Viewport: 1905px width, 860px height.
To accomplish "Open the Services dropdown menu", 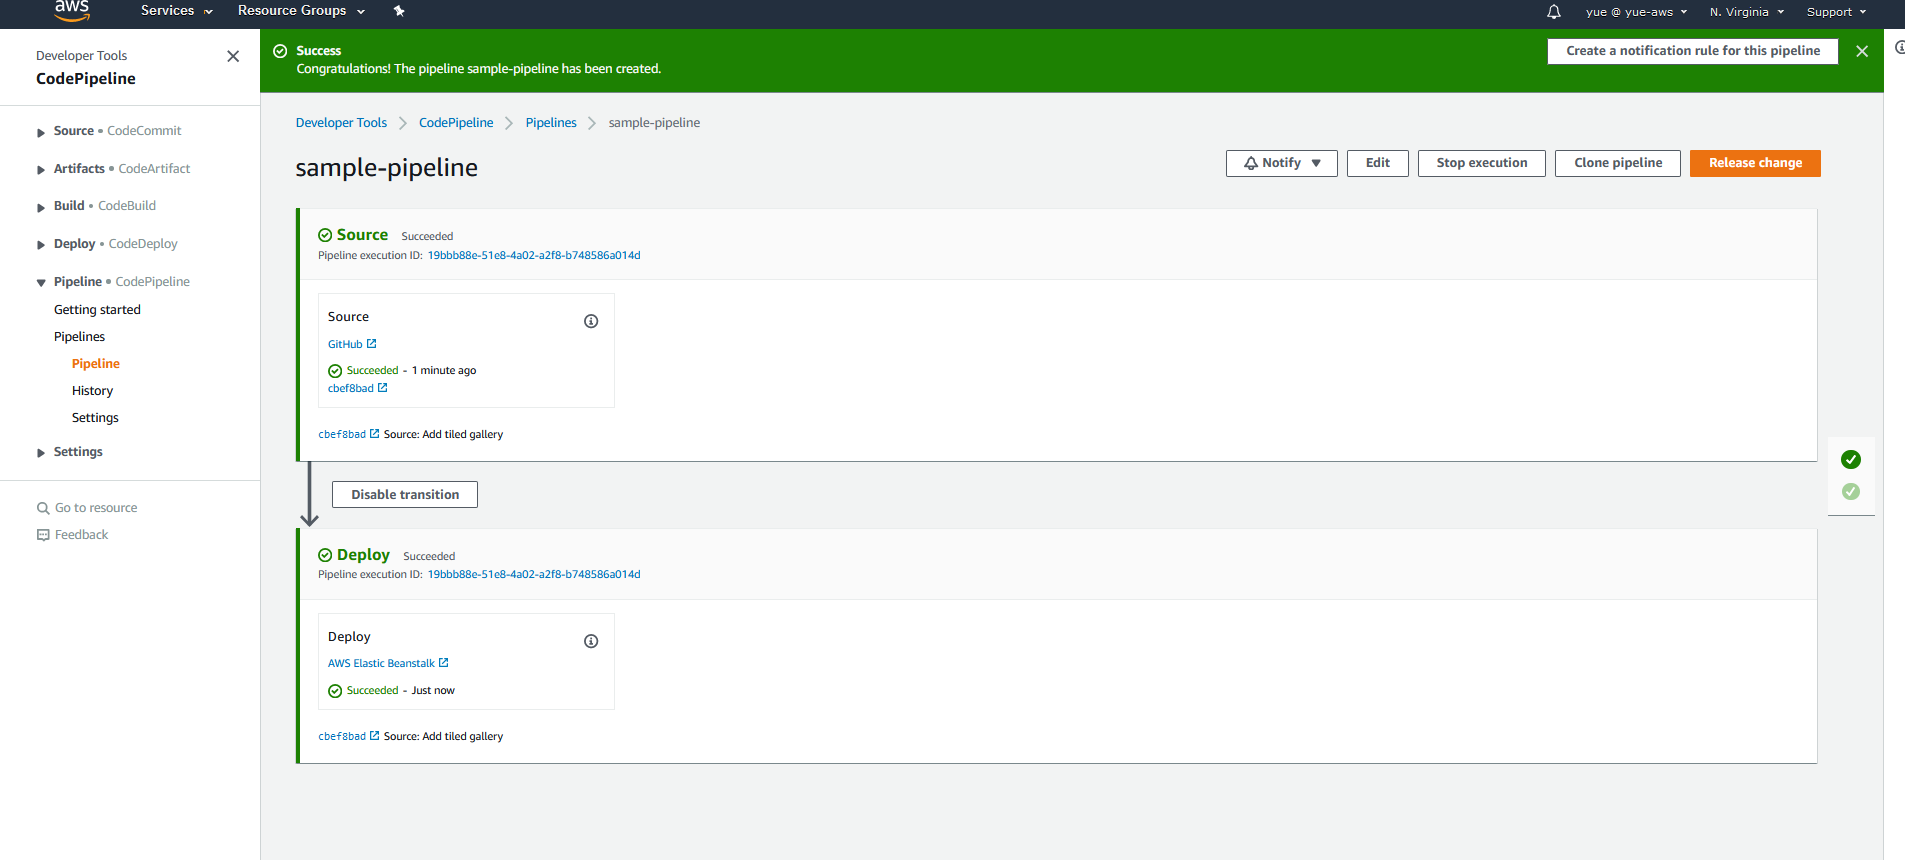I will 177,11.
